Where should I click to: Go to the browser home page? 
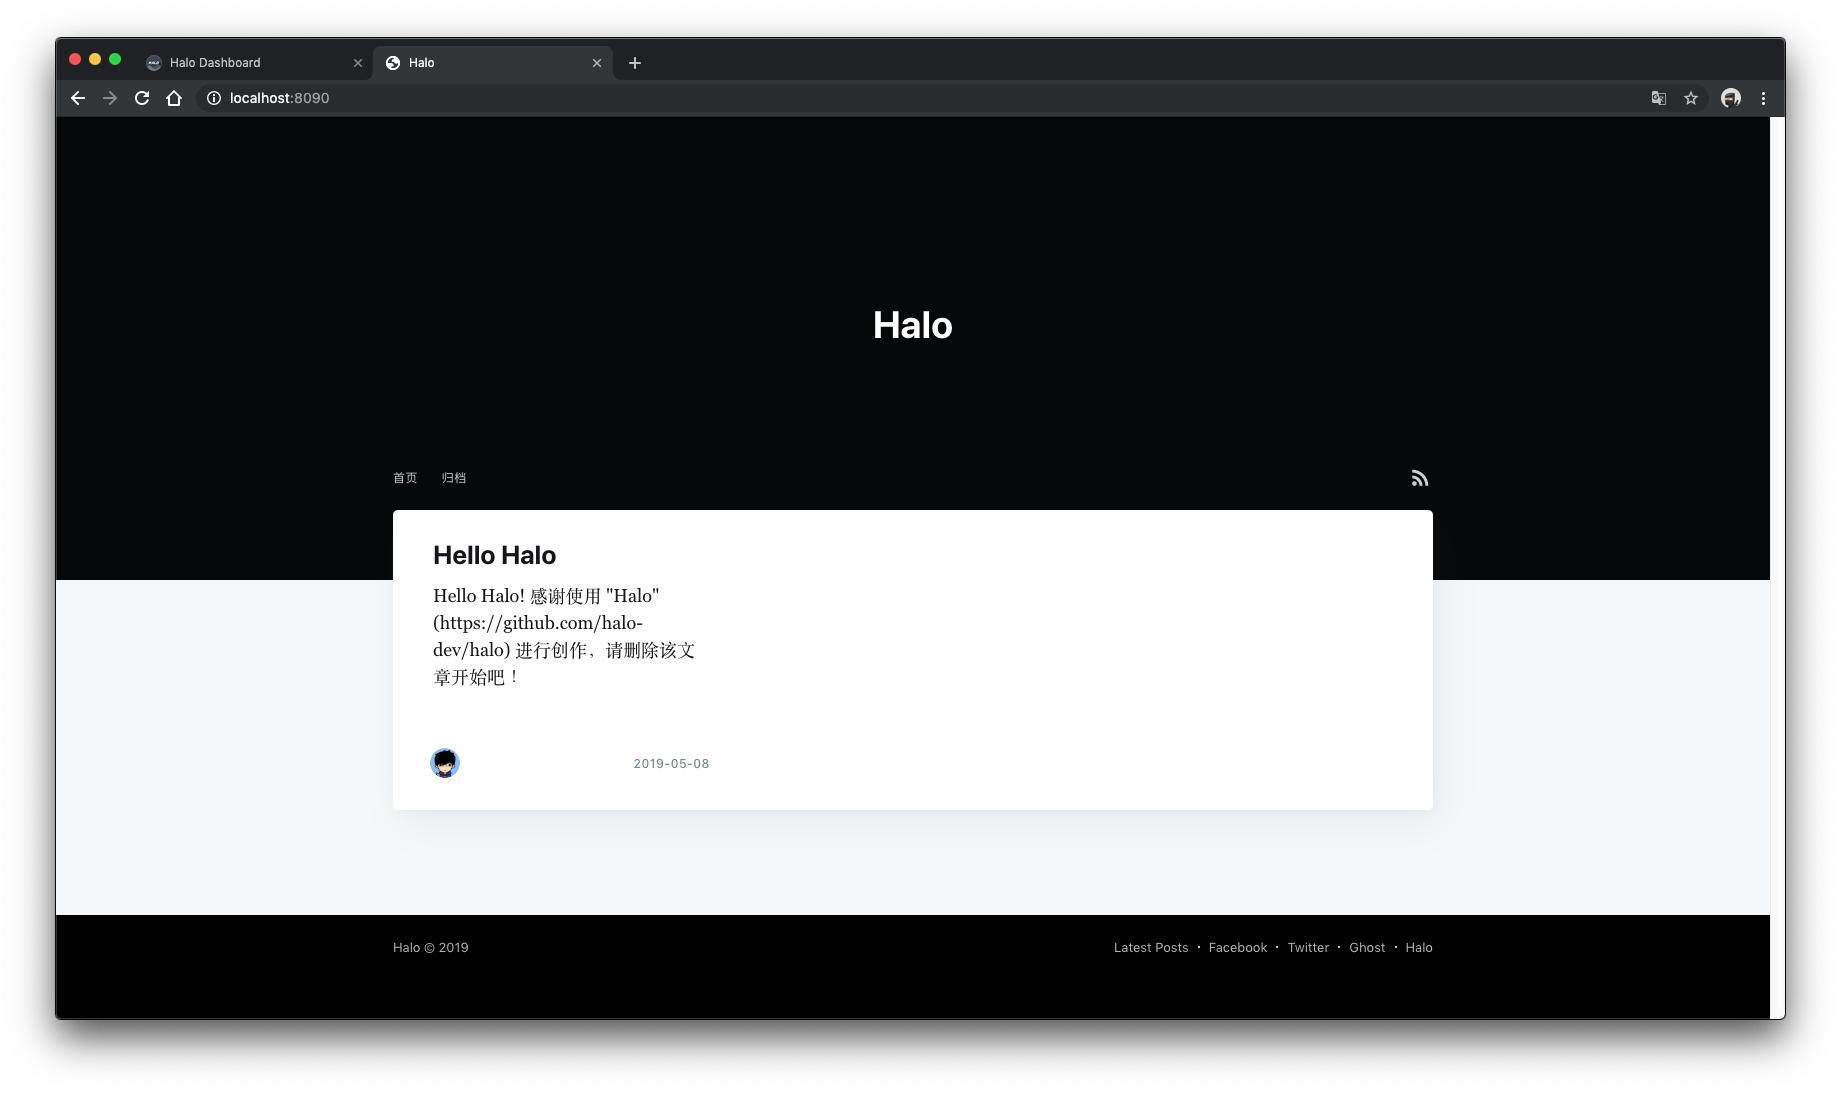tap(174, 98)
